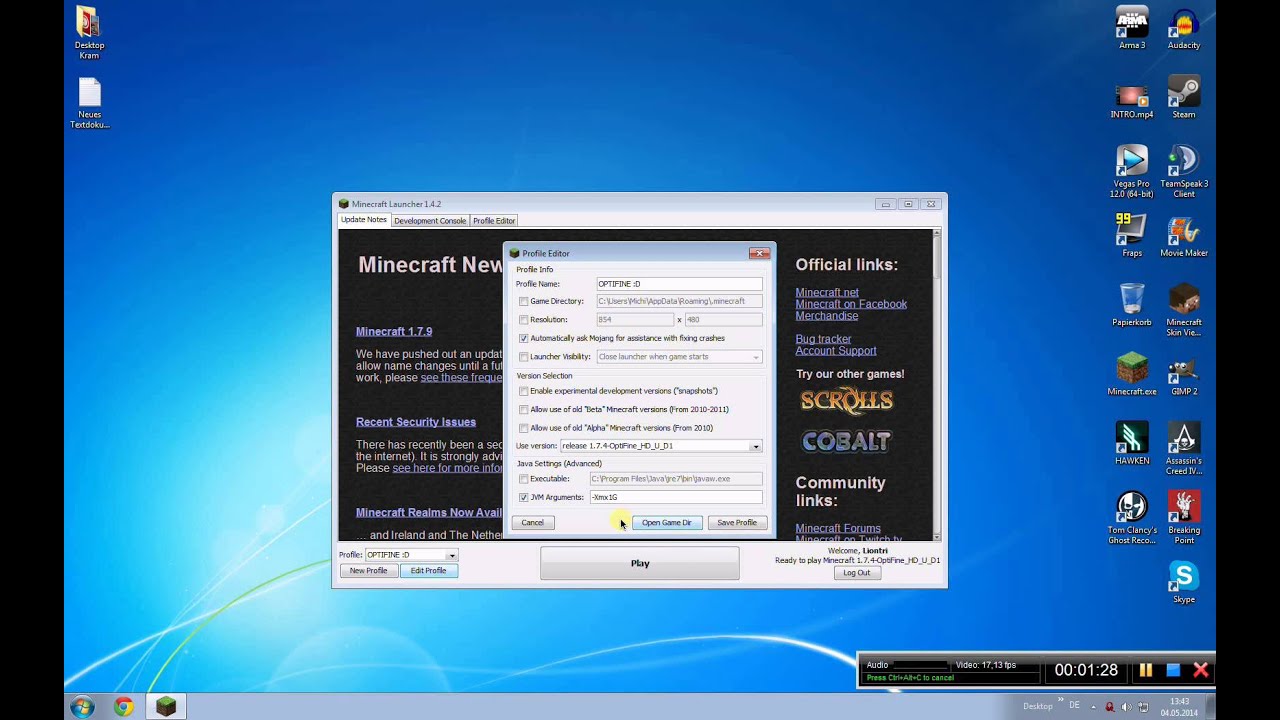1280x720 pixels.
Task: Click into the JVM Arguments text field
Action: click(675, 497)
